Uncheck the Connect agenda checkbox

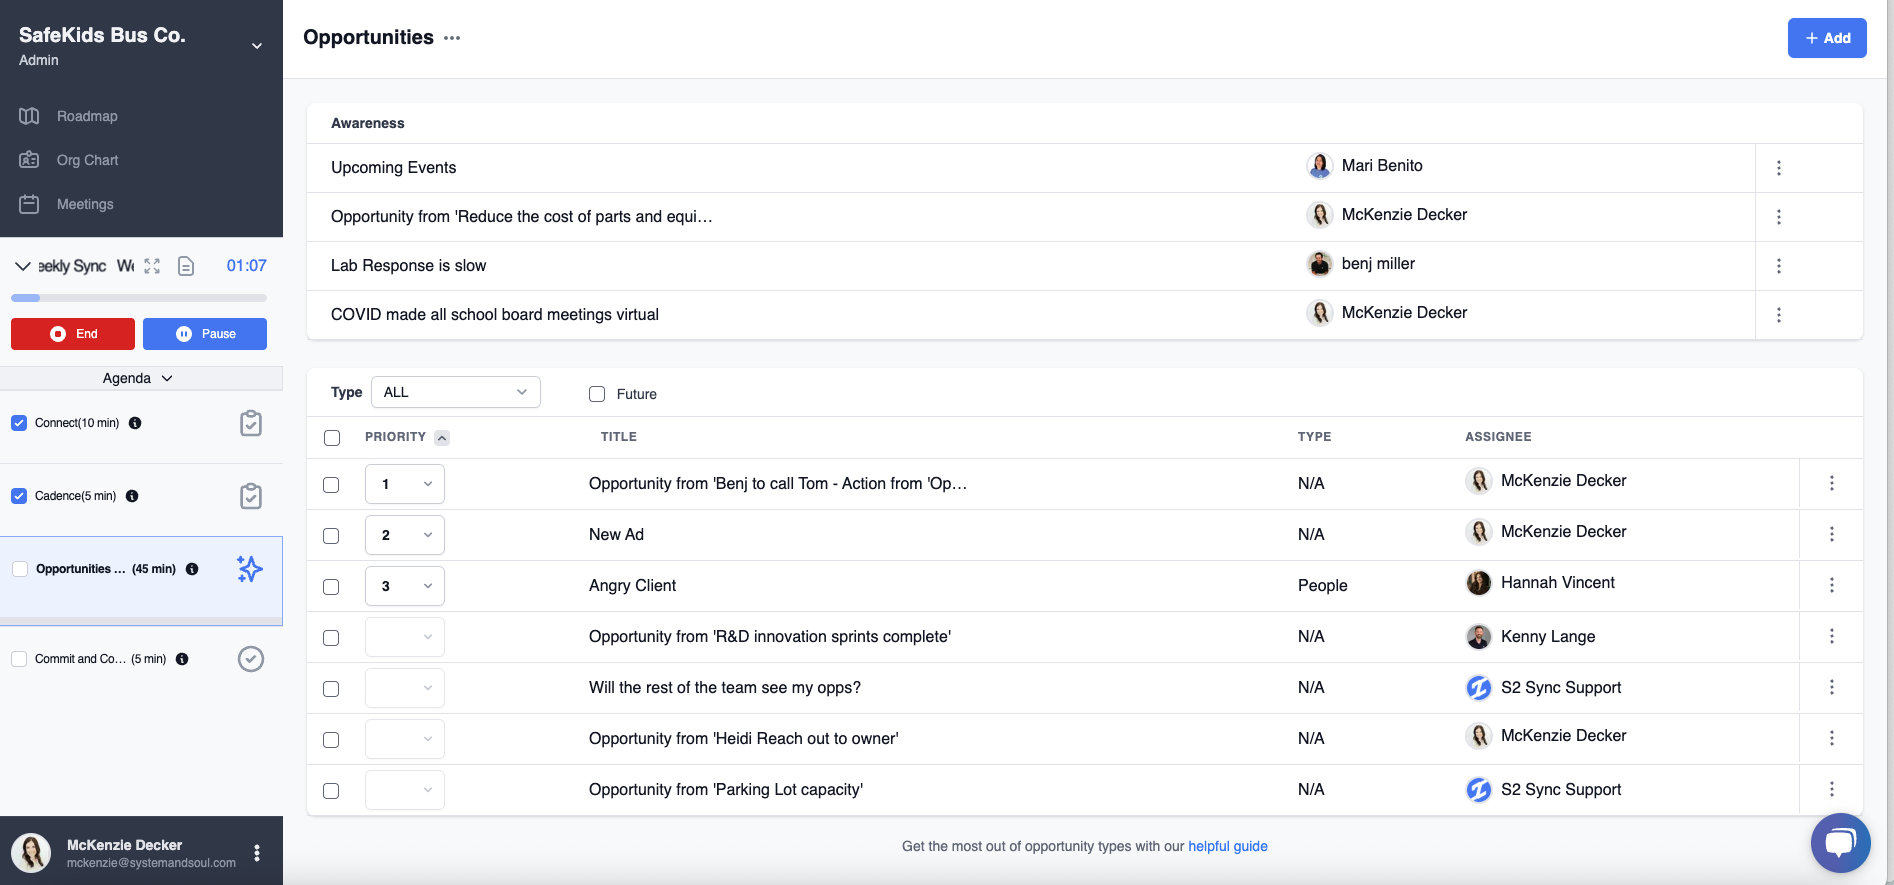point(19,423)
